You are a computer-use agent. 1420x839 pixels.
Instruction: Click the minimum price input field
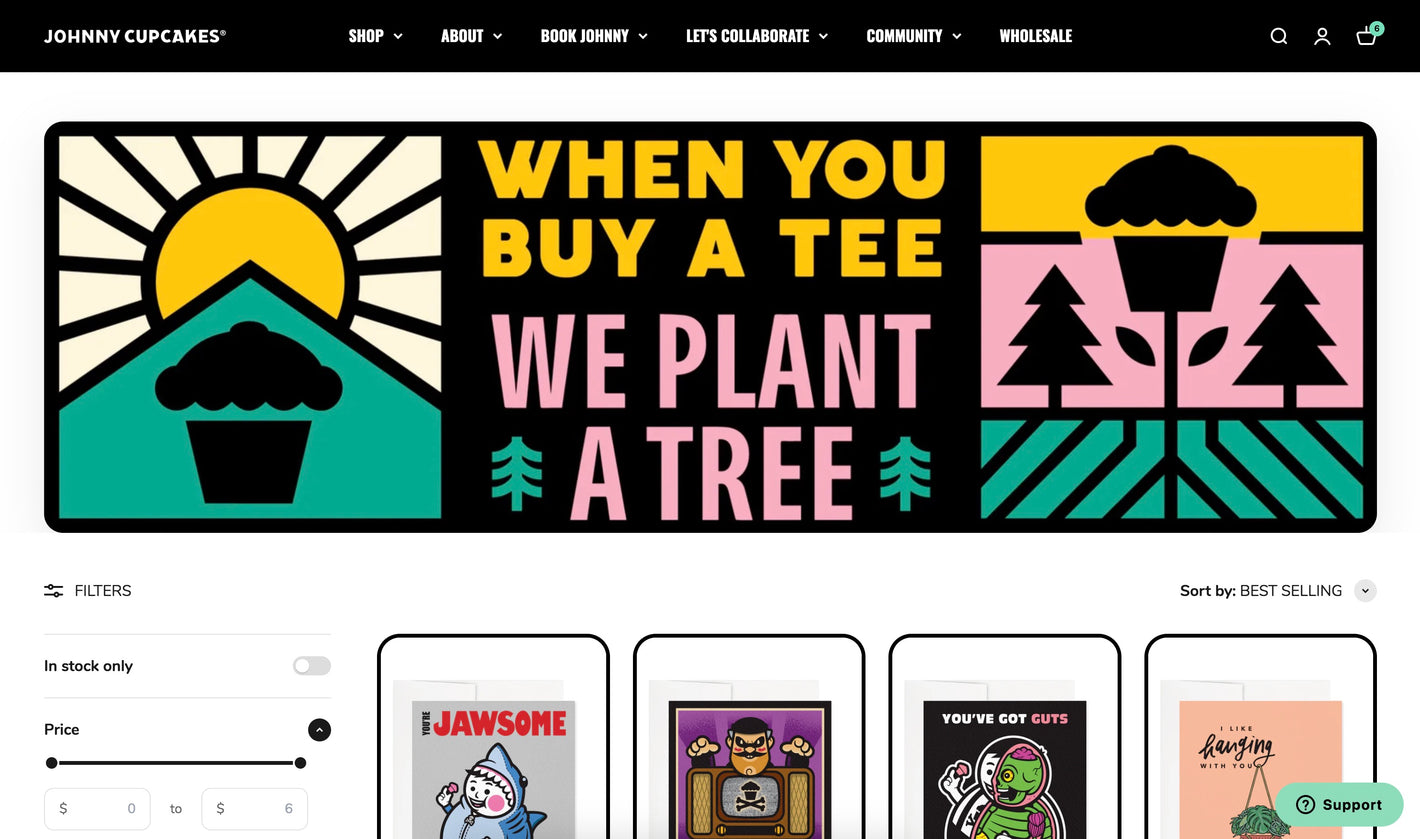(97, 809)
